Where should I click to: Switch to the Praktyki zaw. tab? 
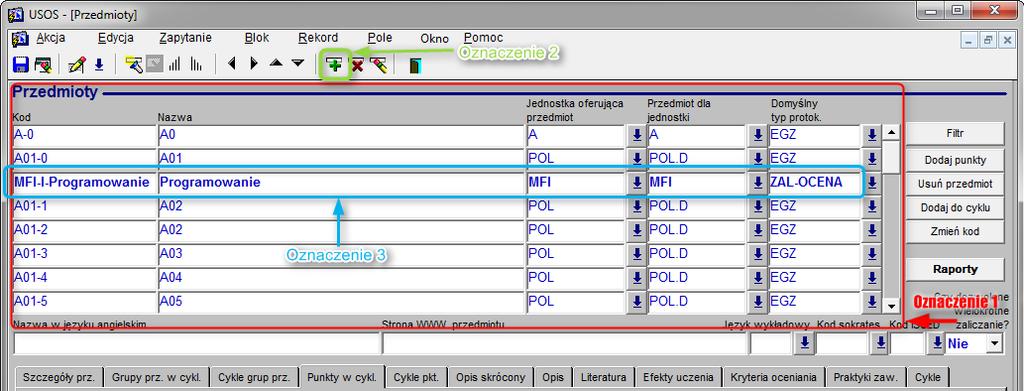point(865,377)
